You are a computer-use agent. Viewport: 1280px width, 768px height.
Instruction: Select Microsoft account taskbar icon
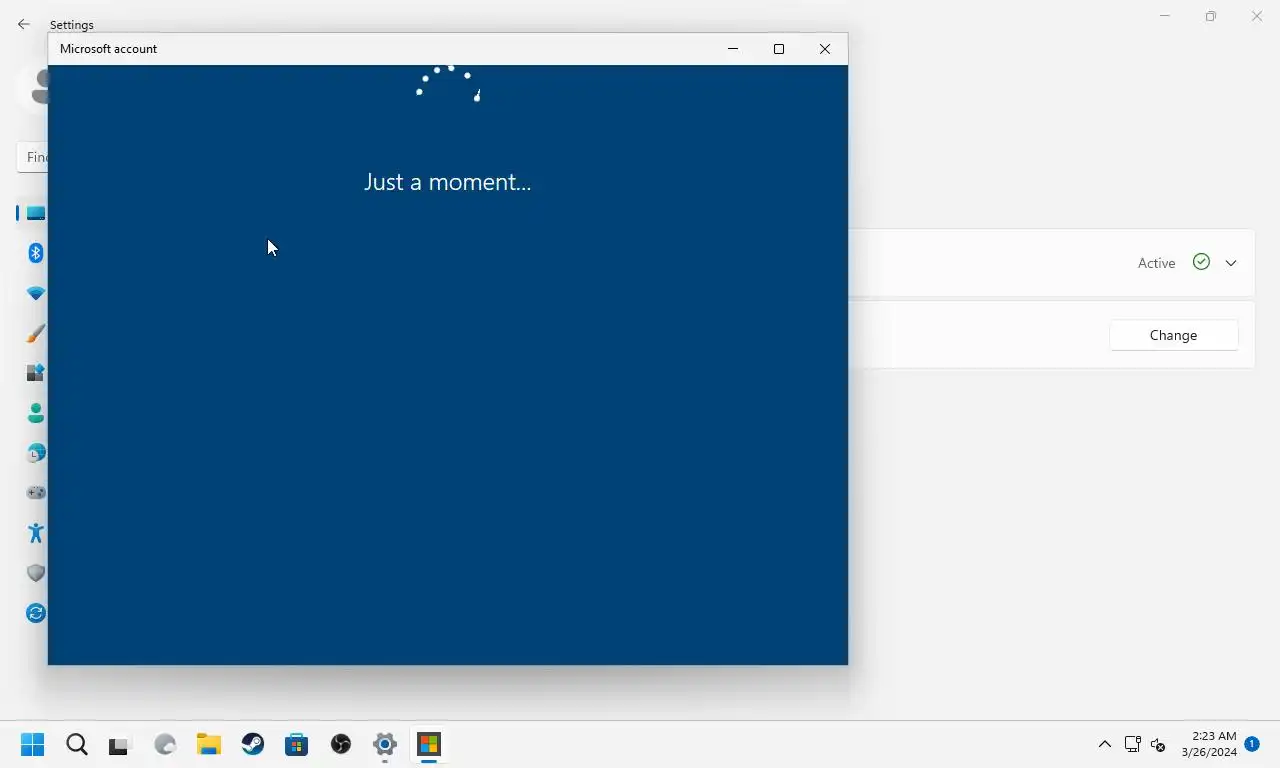click(x=429, y=744)
